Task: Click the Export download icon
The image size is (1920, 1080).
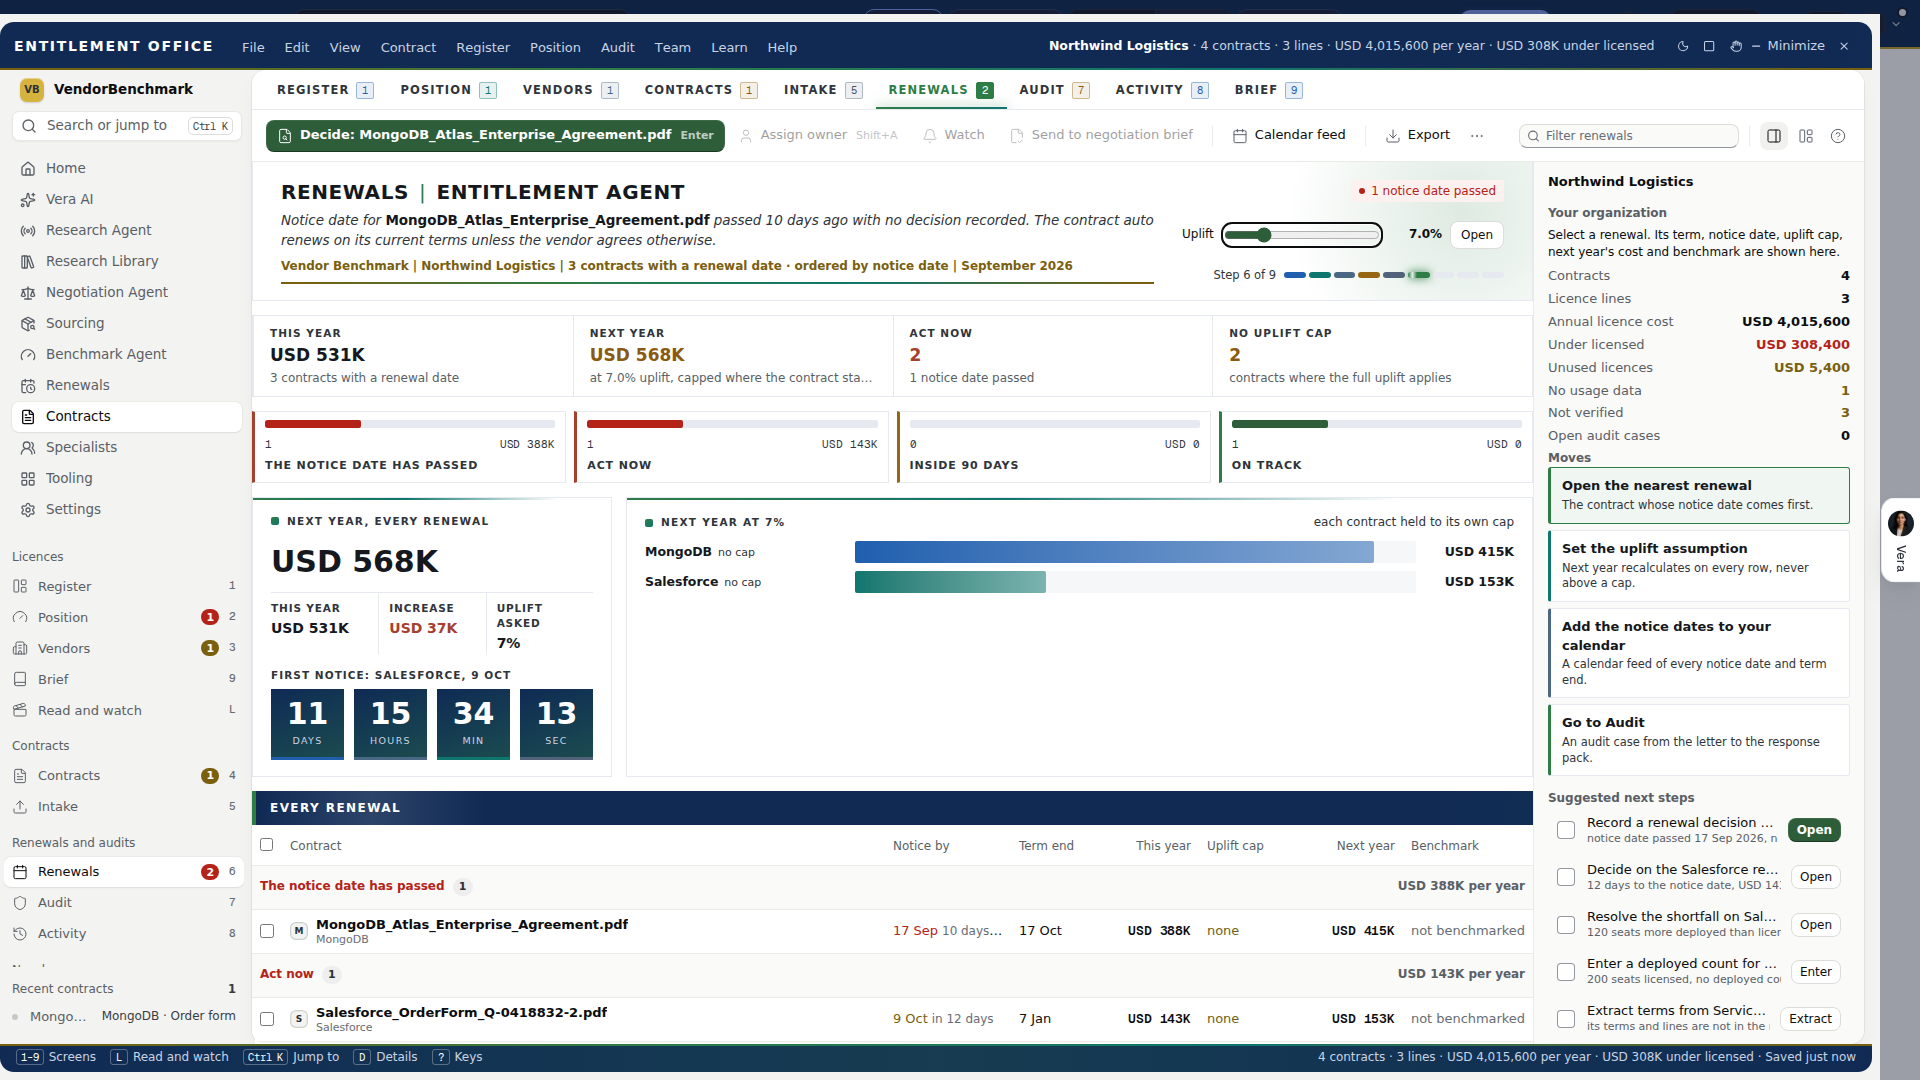Action: 1392,135
